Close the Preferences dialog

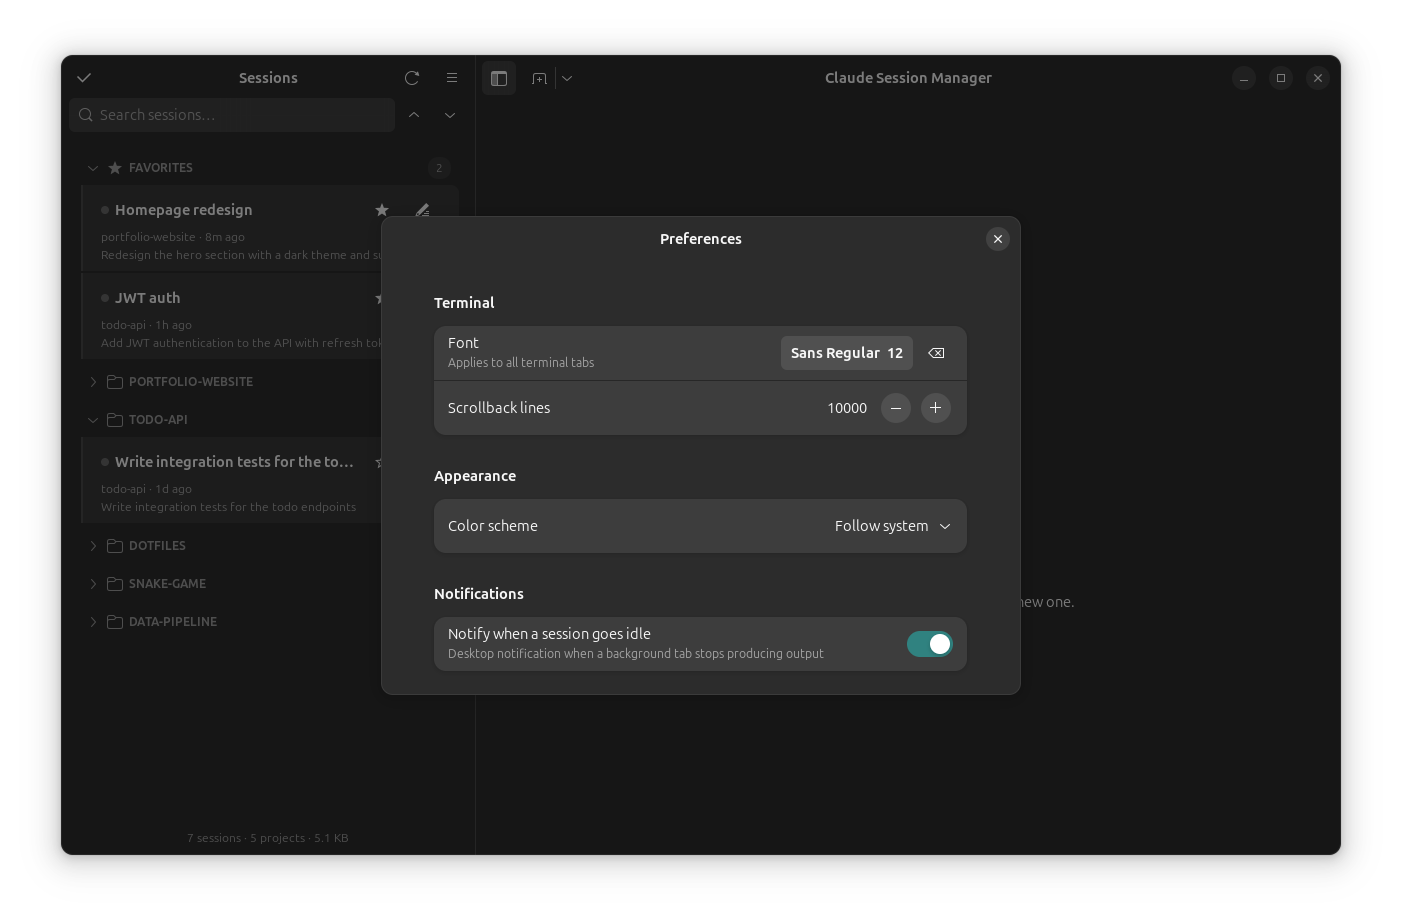click(998, 239)
